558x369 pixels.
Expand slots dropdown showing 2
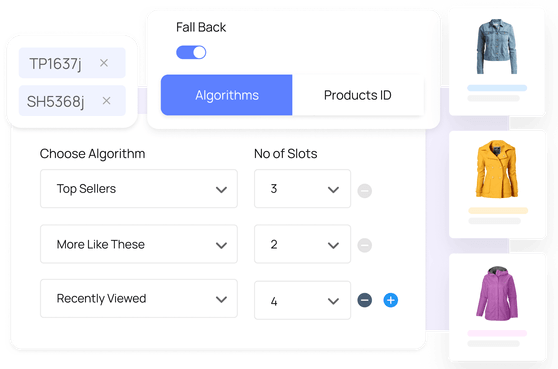pos(302,244)
